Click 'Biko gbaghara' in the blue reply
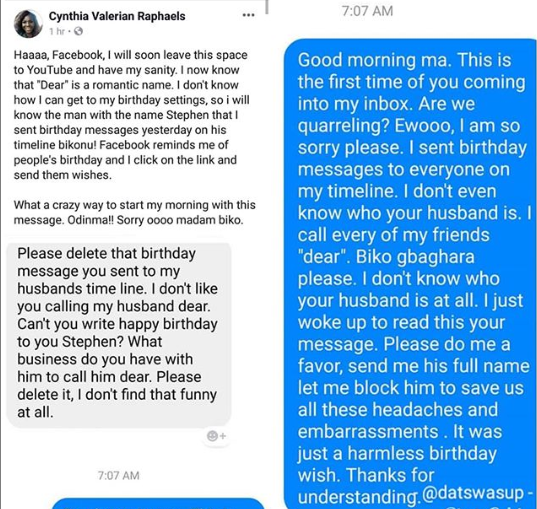Viewport: 537px width, 509px height. click(x=415, y=257)
